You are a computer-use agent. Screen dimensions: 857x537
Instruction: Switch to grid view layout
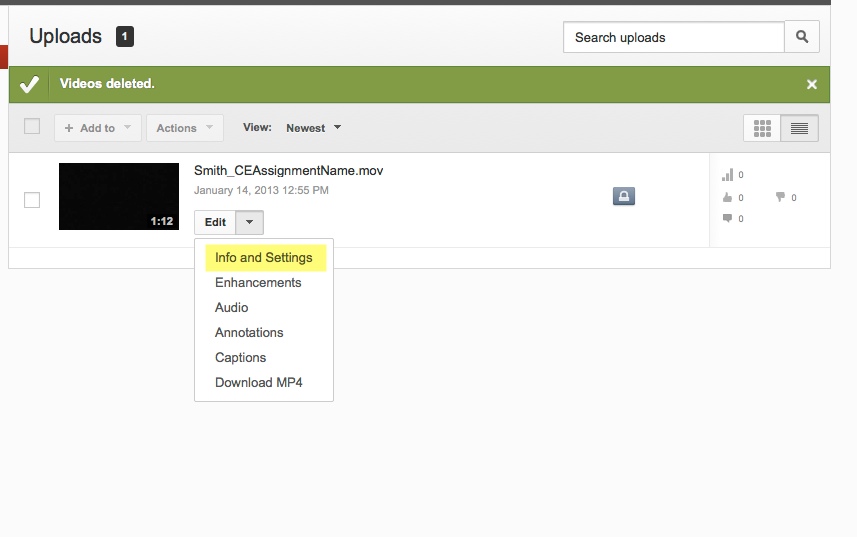click(762, 128)
